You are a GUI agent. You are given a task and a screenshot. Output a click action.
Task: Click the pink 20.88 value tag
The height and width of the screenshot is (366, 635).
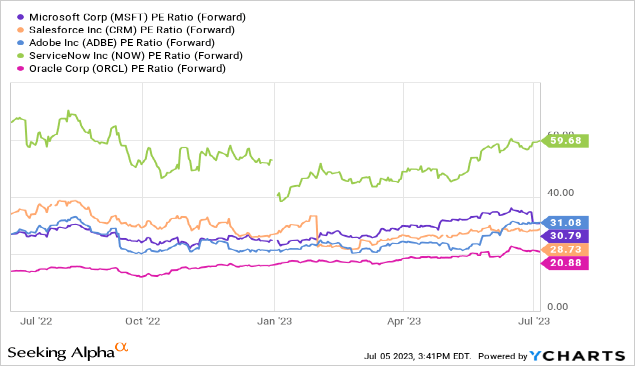tap(565, 263)
